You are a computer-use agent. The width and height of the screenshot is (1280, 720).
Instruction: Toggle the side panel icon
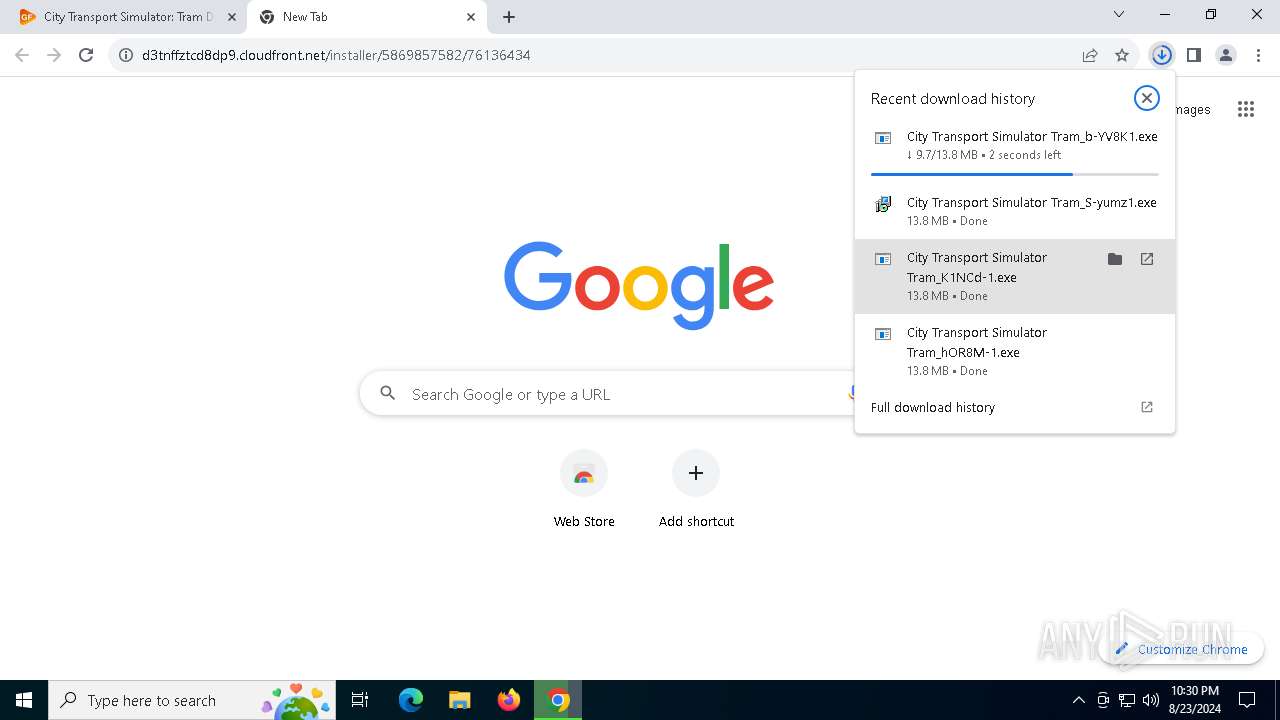coord(1193,55)
